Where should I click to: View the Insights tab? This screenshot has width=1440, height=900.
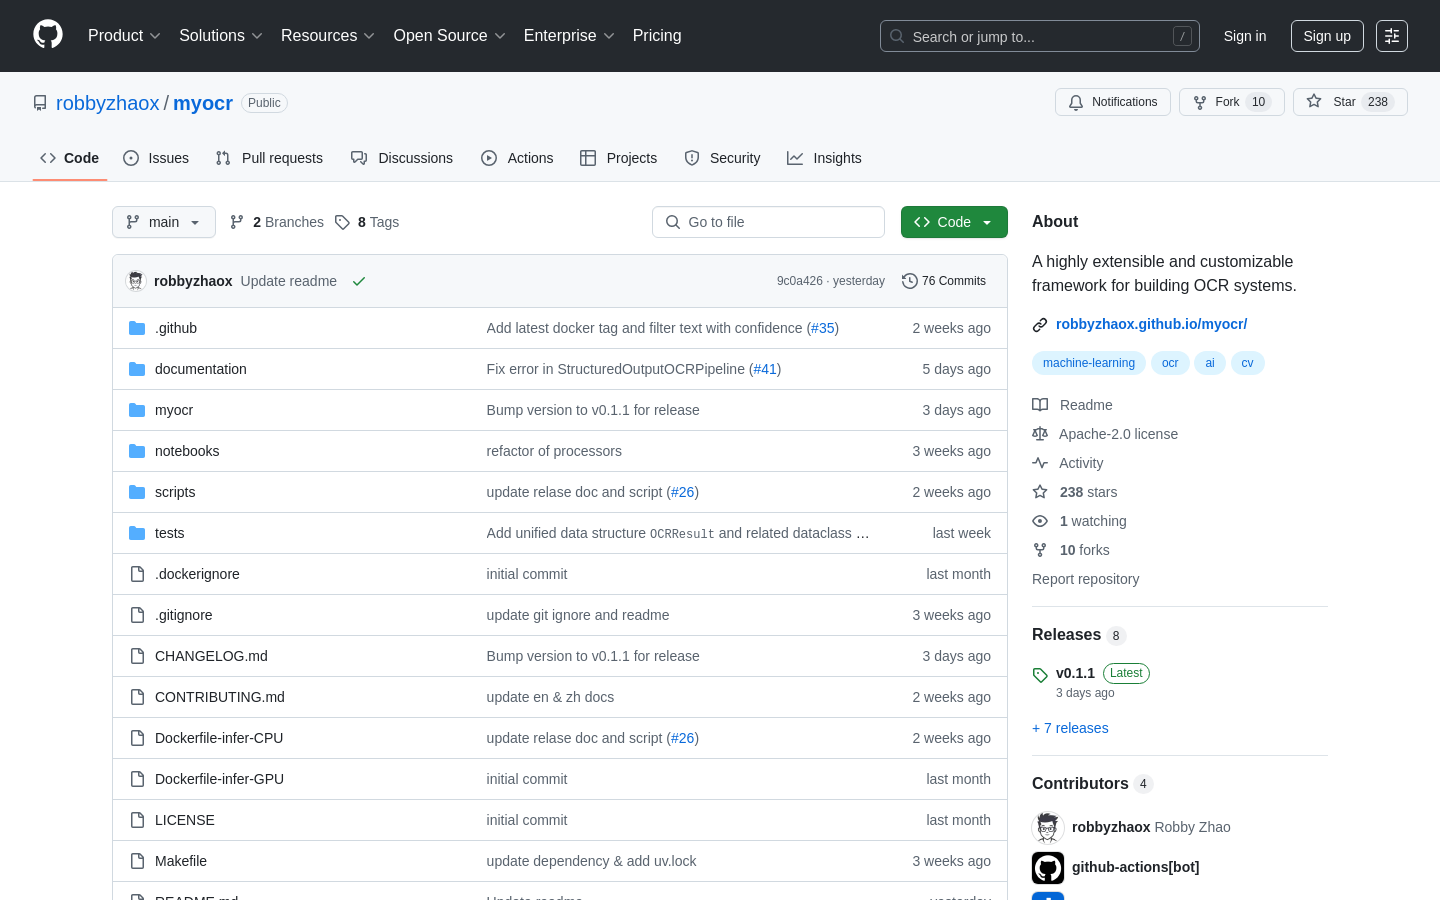[x=824, y=158]
